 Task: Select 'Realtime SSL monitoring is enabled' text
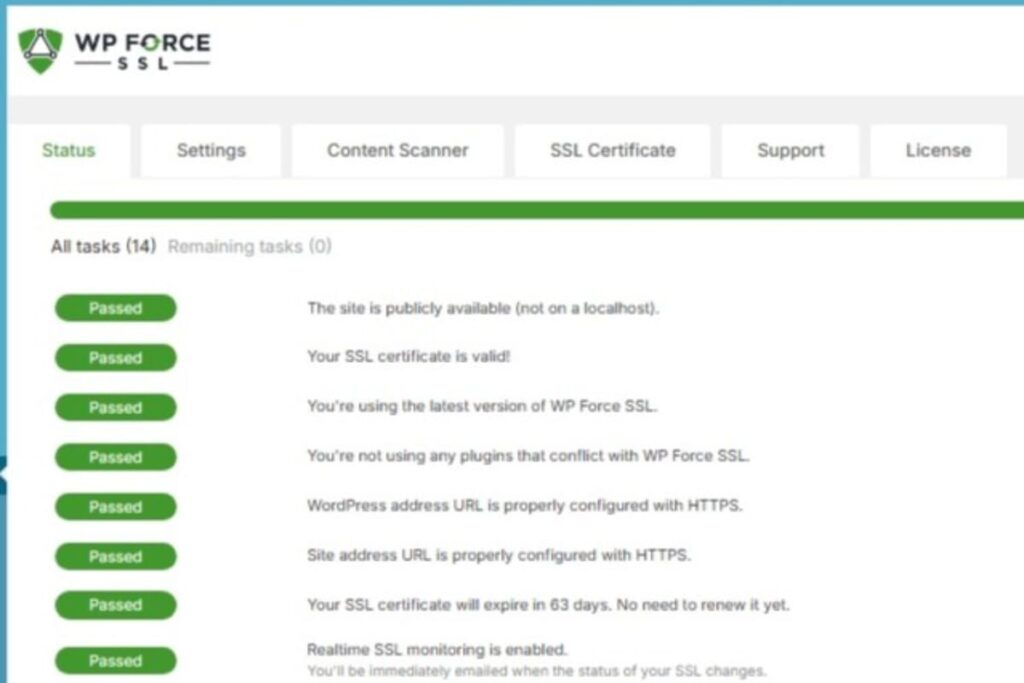(x=436, y=650)
